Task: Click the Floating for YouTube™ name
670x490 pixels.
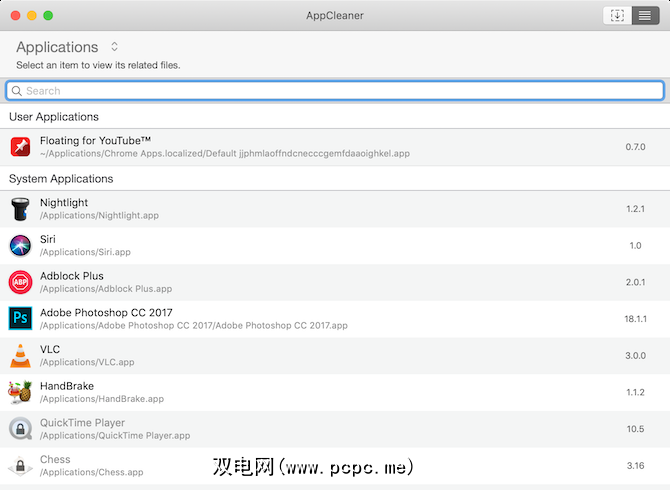Action: pyautogui.click(x=95, y=141)
